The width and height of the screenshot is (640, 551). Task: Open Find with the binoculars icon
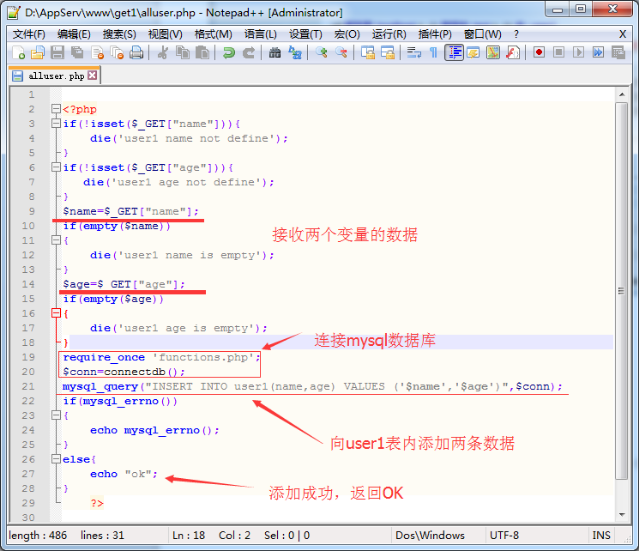tap(275, 53)
